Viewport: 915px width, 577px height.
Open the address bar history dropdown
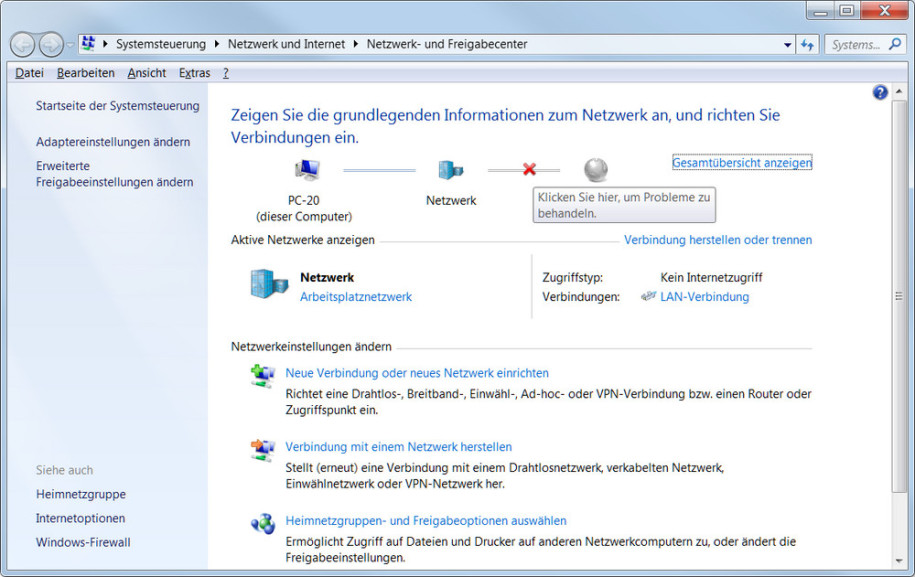click(787, 45)
